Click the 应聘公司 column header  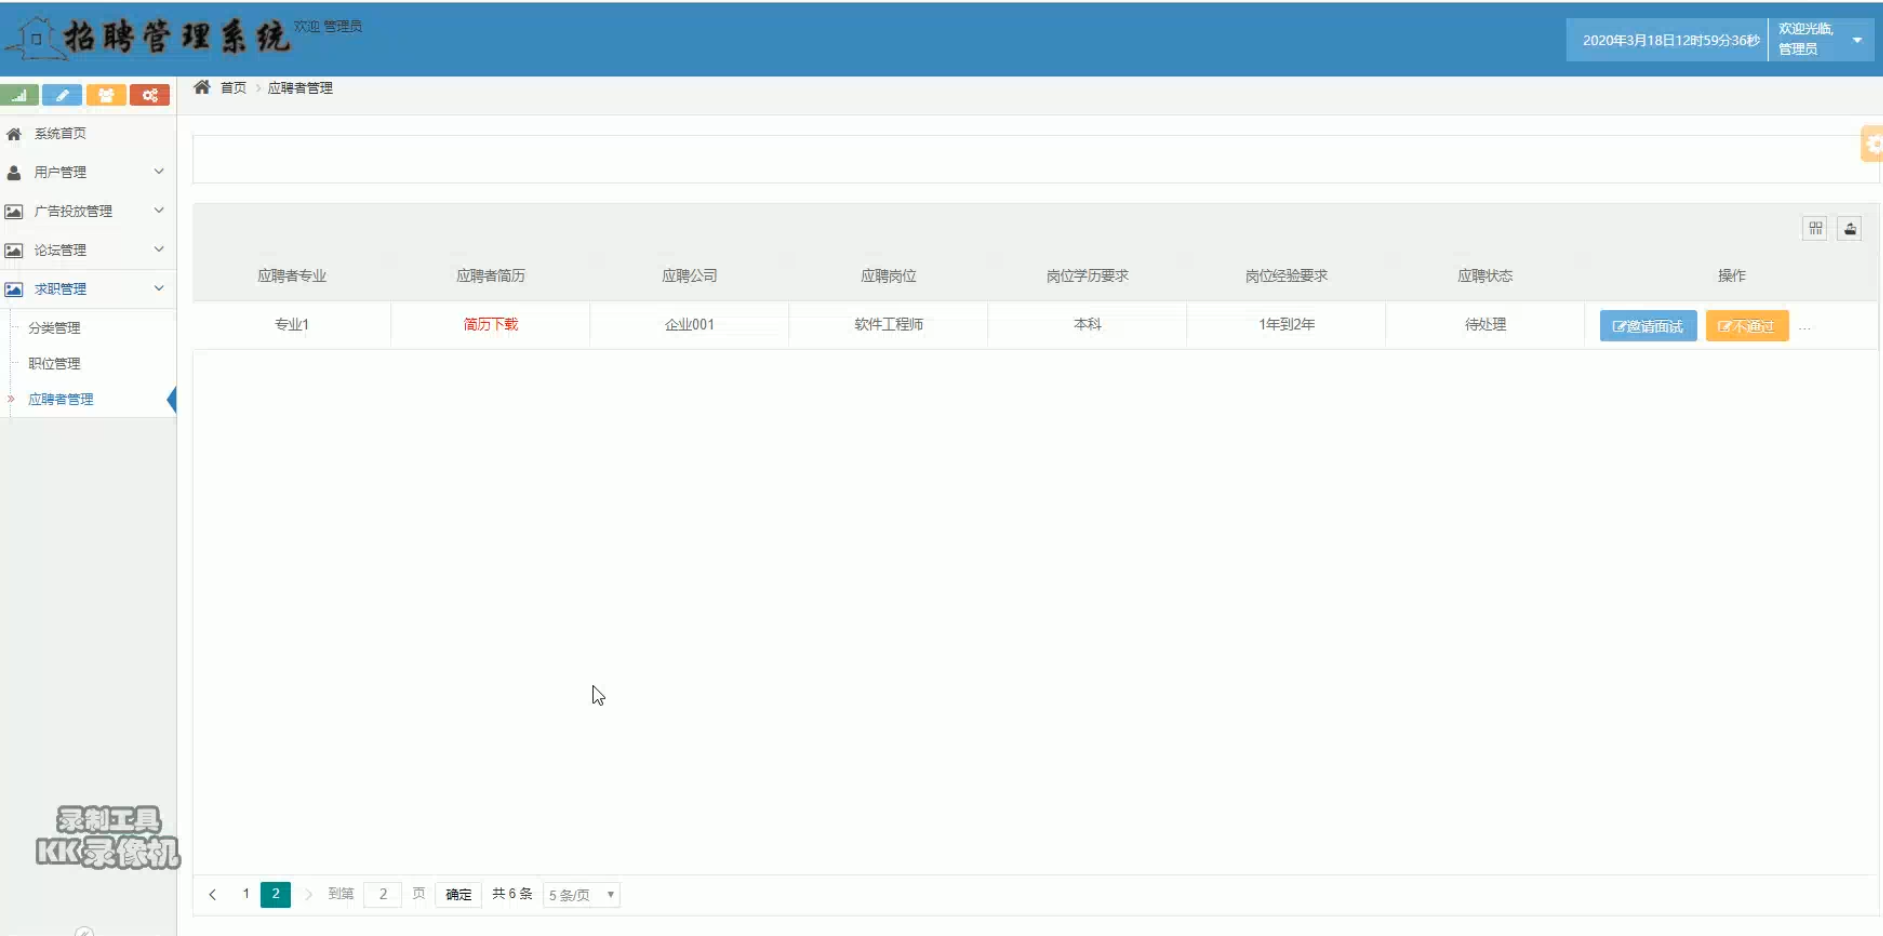[689, 275]
